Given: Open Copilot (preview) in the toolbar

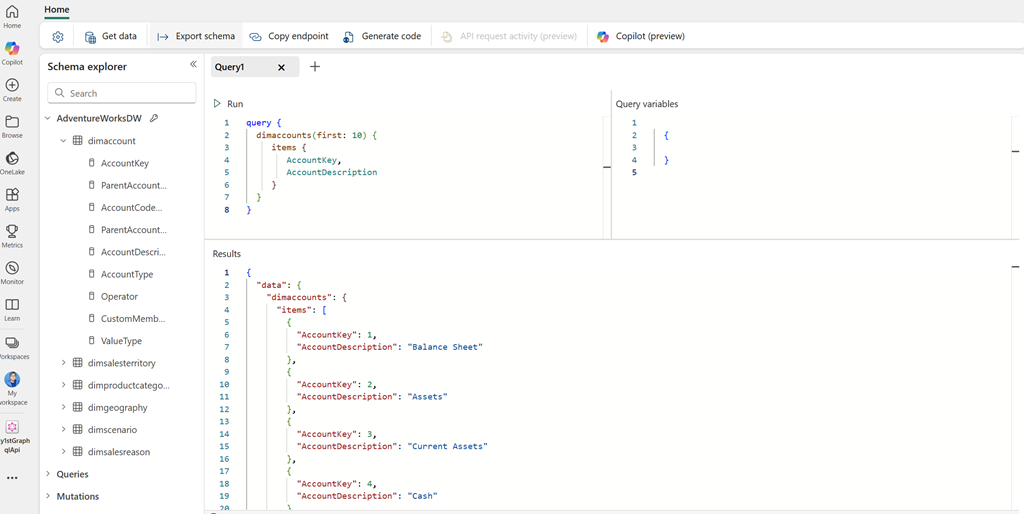Looking at the screenshot, I should click(x=641, y=37).
